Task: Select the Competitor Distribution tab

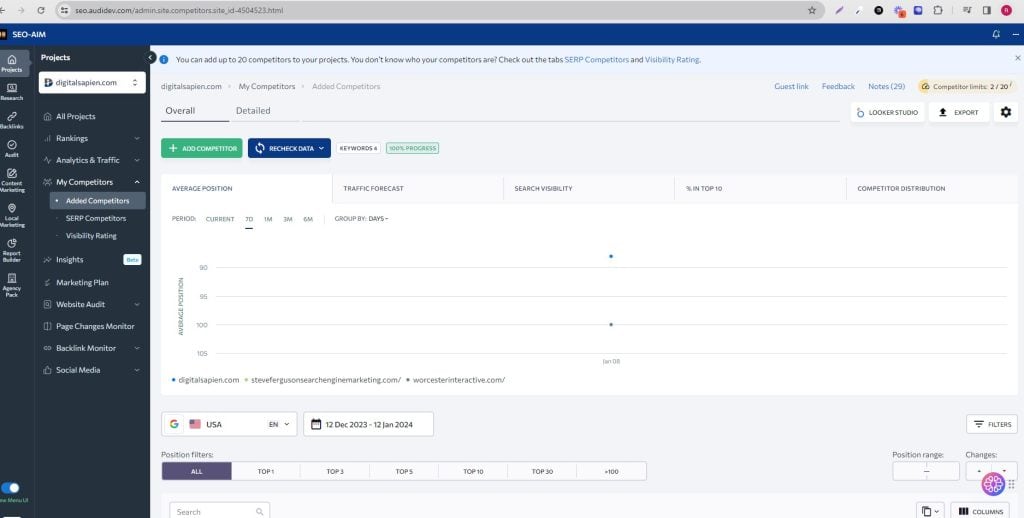Action: pos(932,188)
